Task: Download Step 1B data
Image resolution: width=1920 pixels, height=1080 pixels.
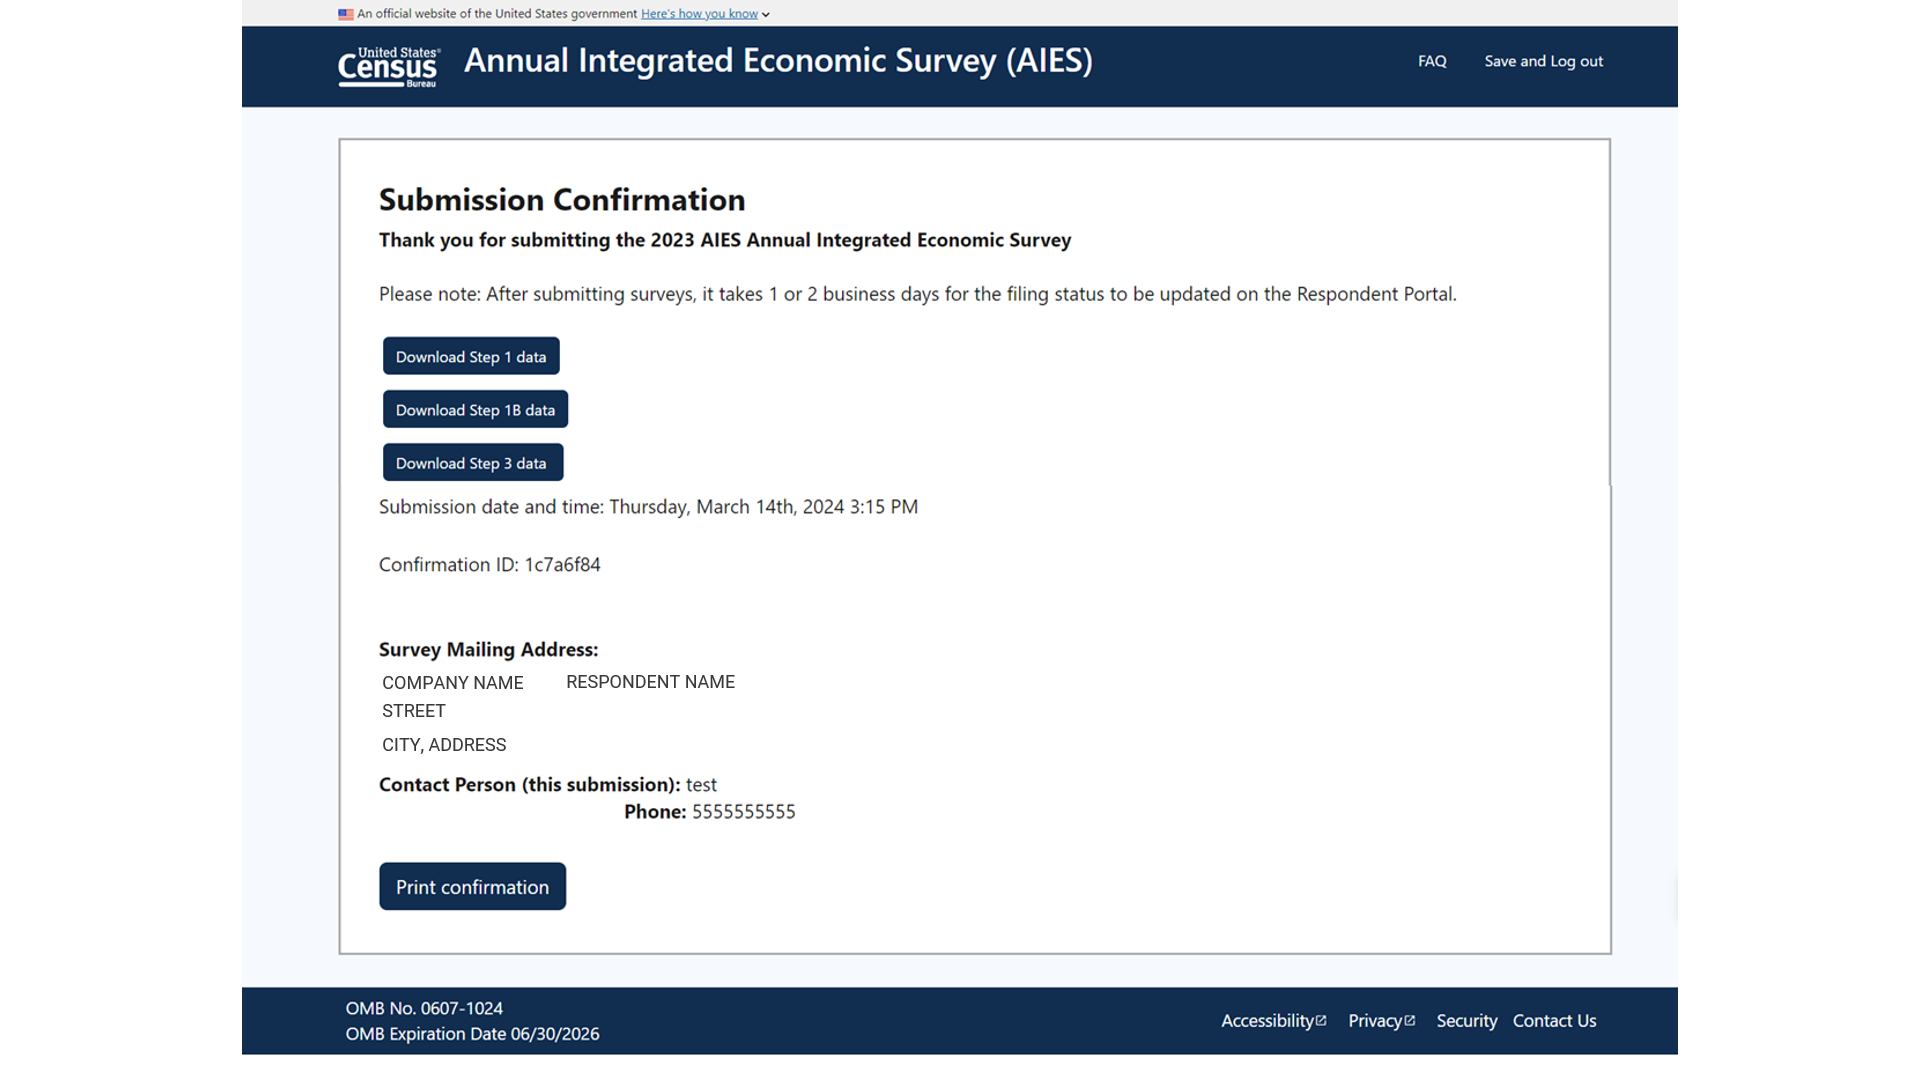Action: [x=475, y=410]
